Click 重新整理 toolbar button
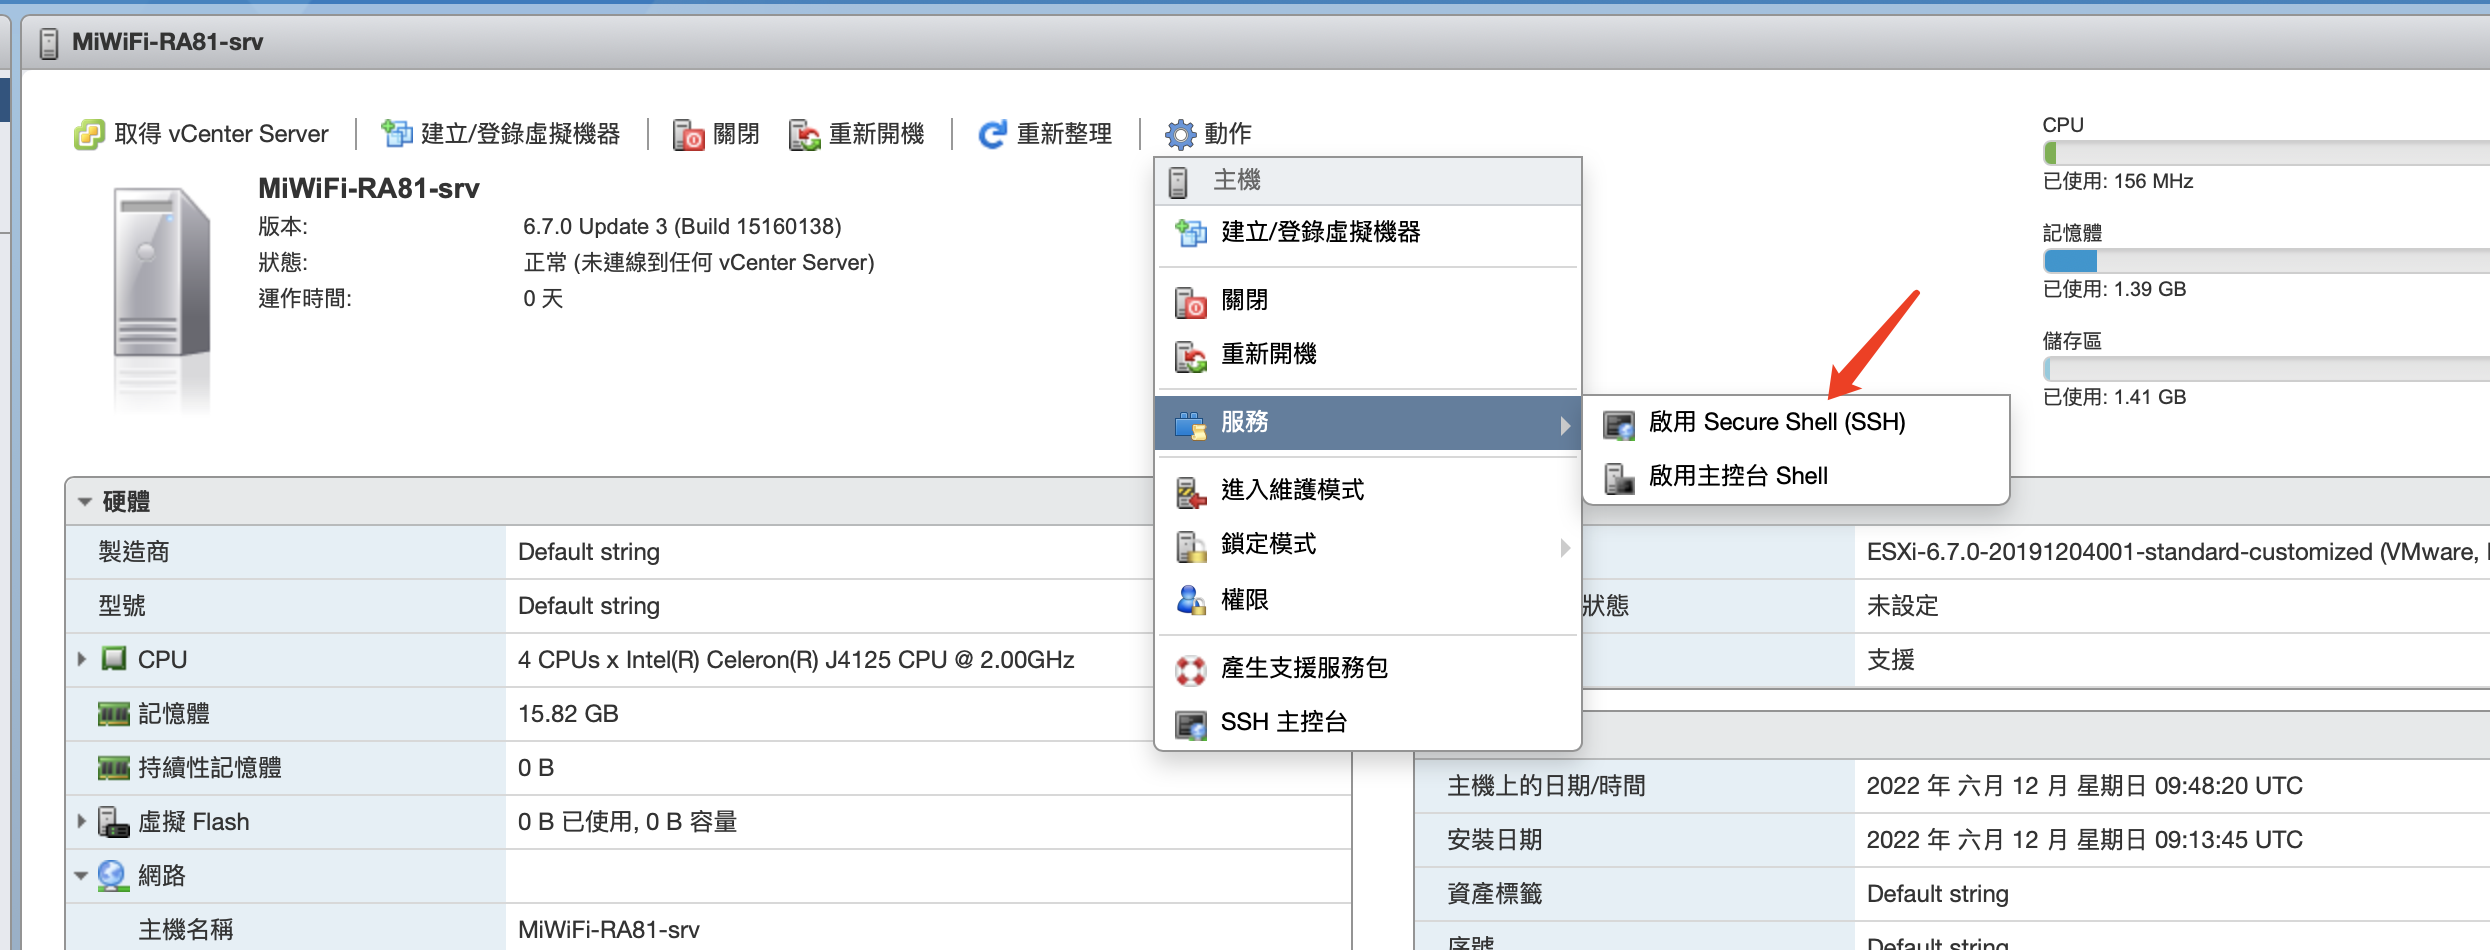2490x950 pixels. 1044,134
